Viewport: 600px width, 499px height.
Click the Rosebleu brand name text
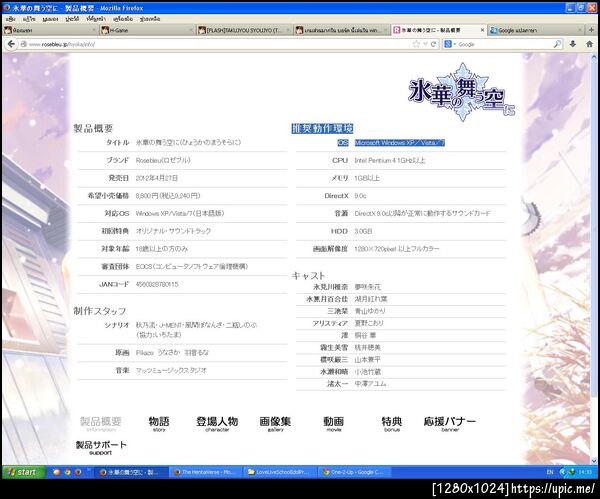(x=163, y=160)
